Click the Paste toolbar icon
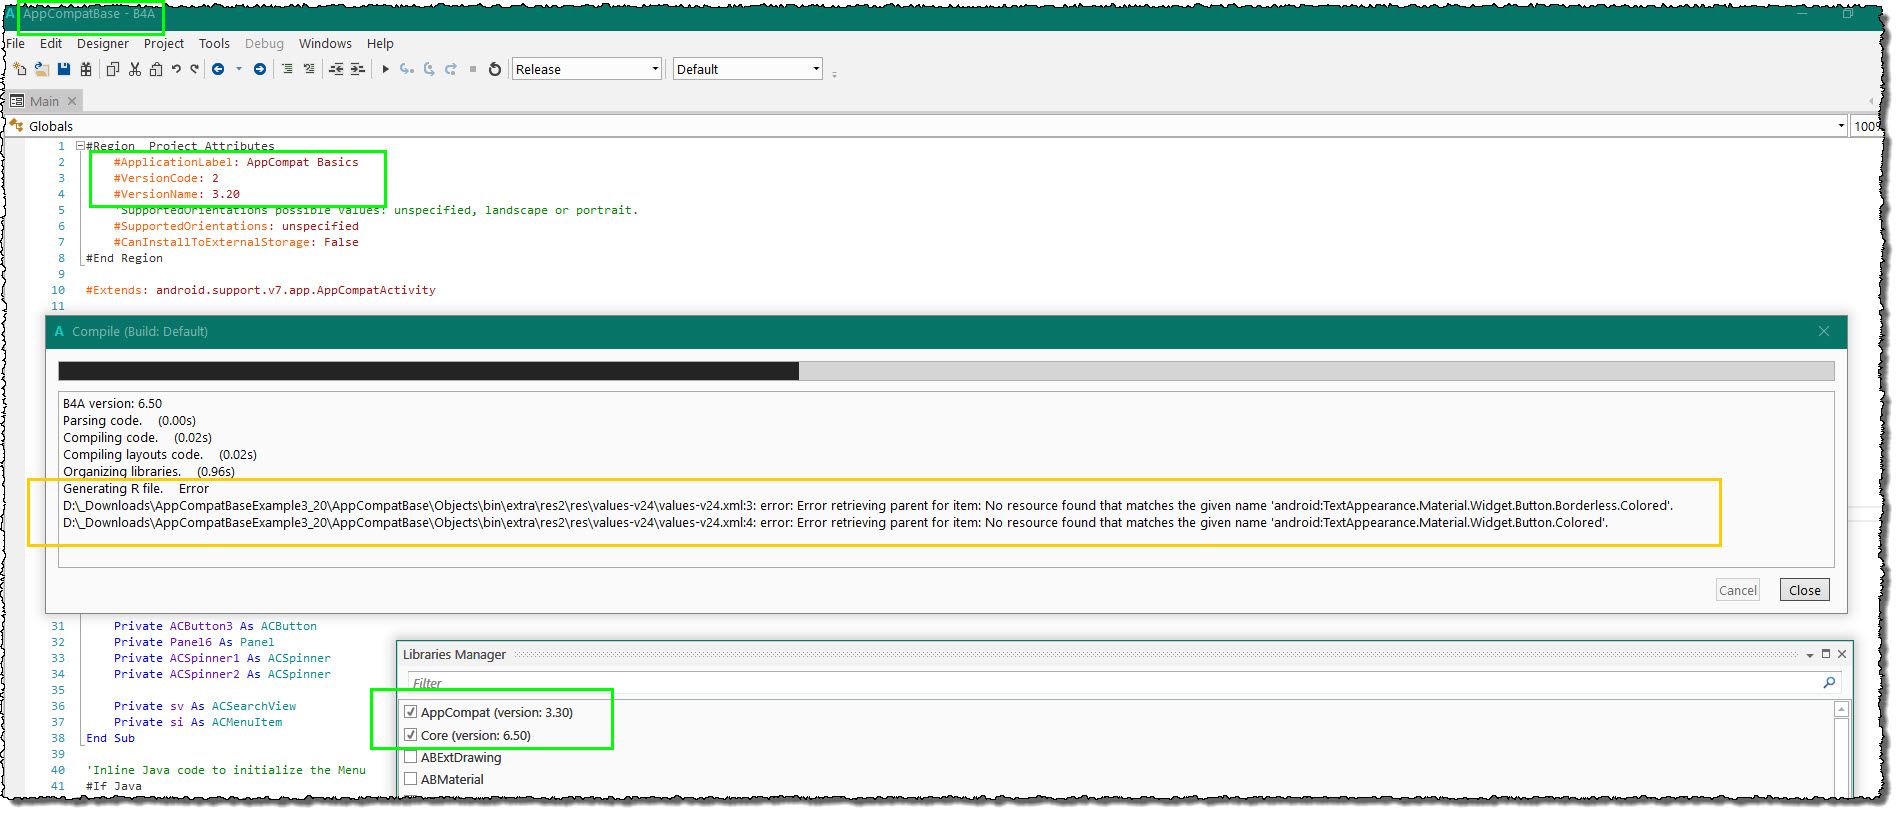 pyautogui.click(x=156, y=69)
